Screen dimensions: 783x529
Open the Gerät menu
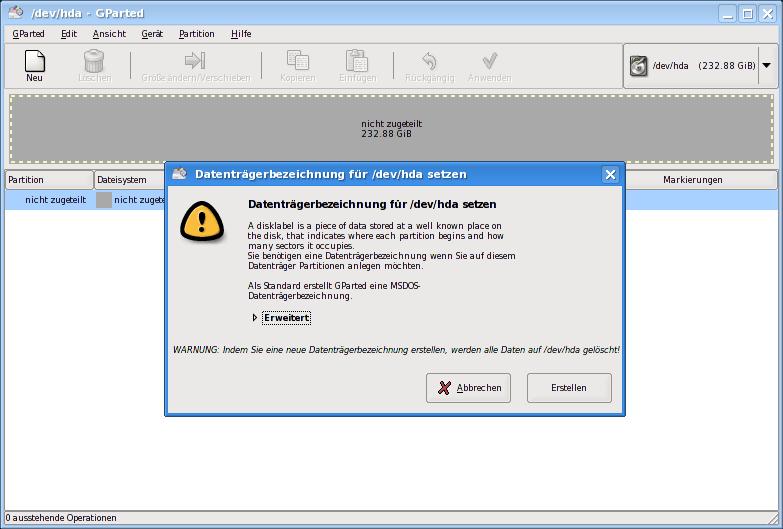point(152,33)
